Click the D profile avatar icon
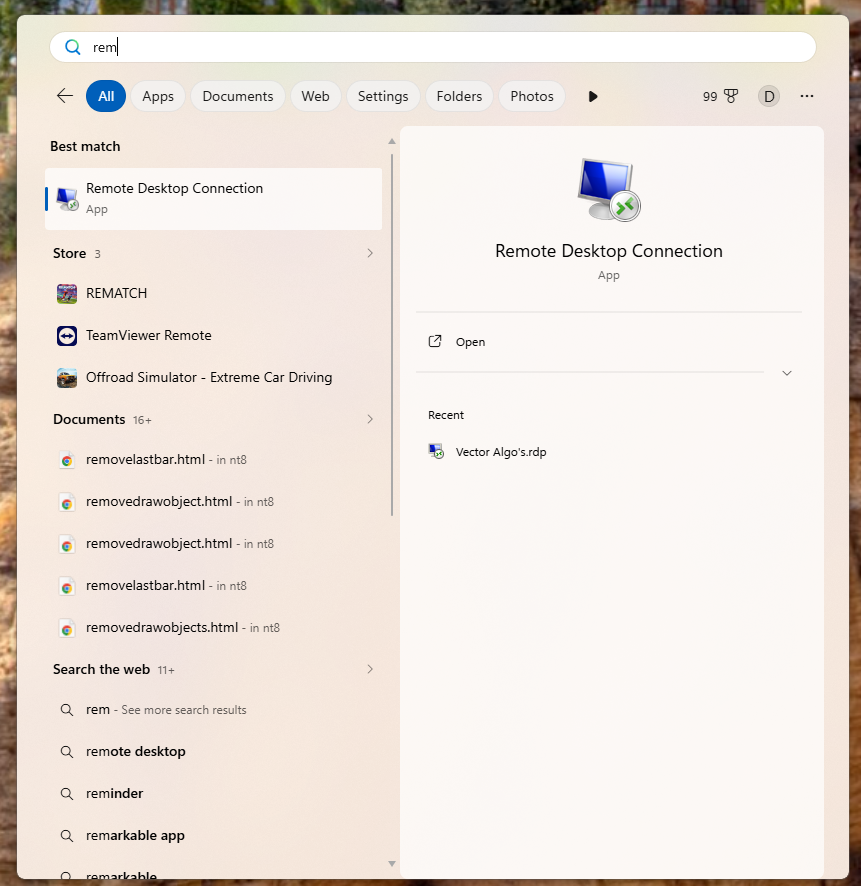The width and height of the screenshot is (861, 886). click(768, 96)
